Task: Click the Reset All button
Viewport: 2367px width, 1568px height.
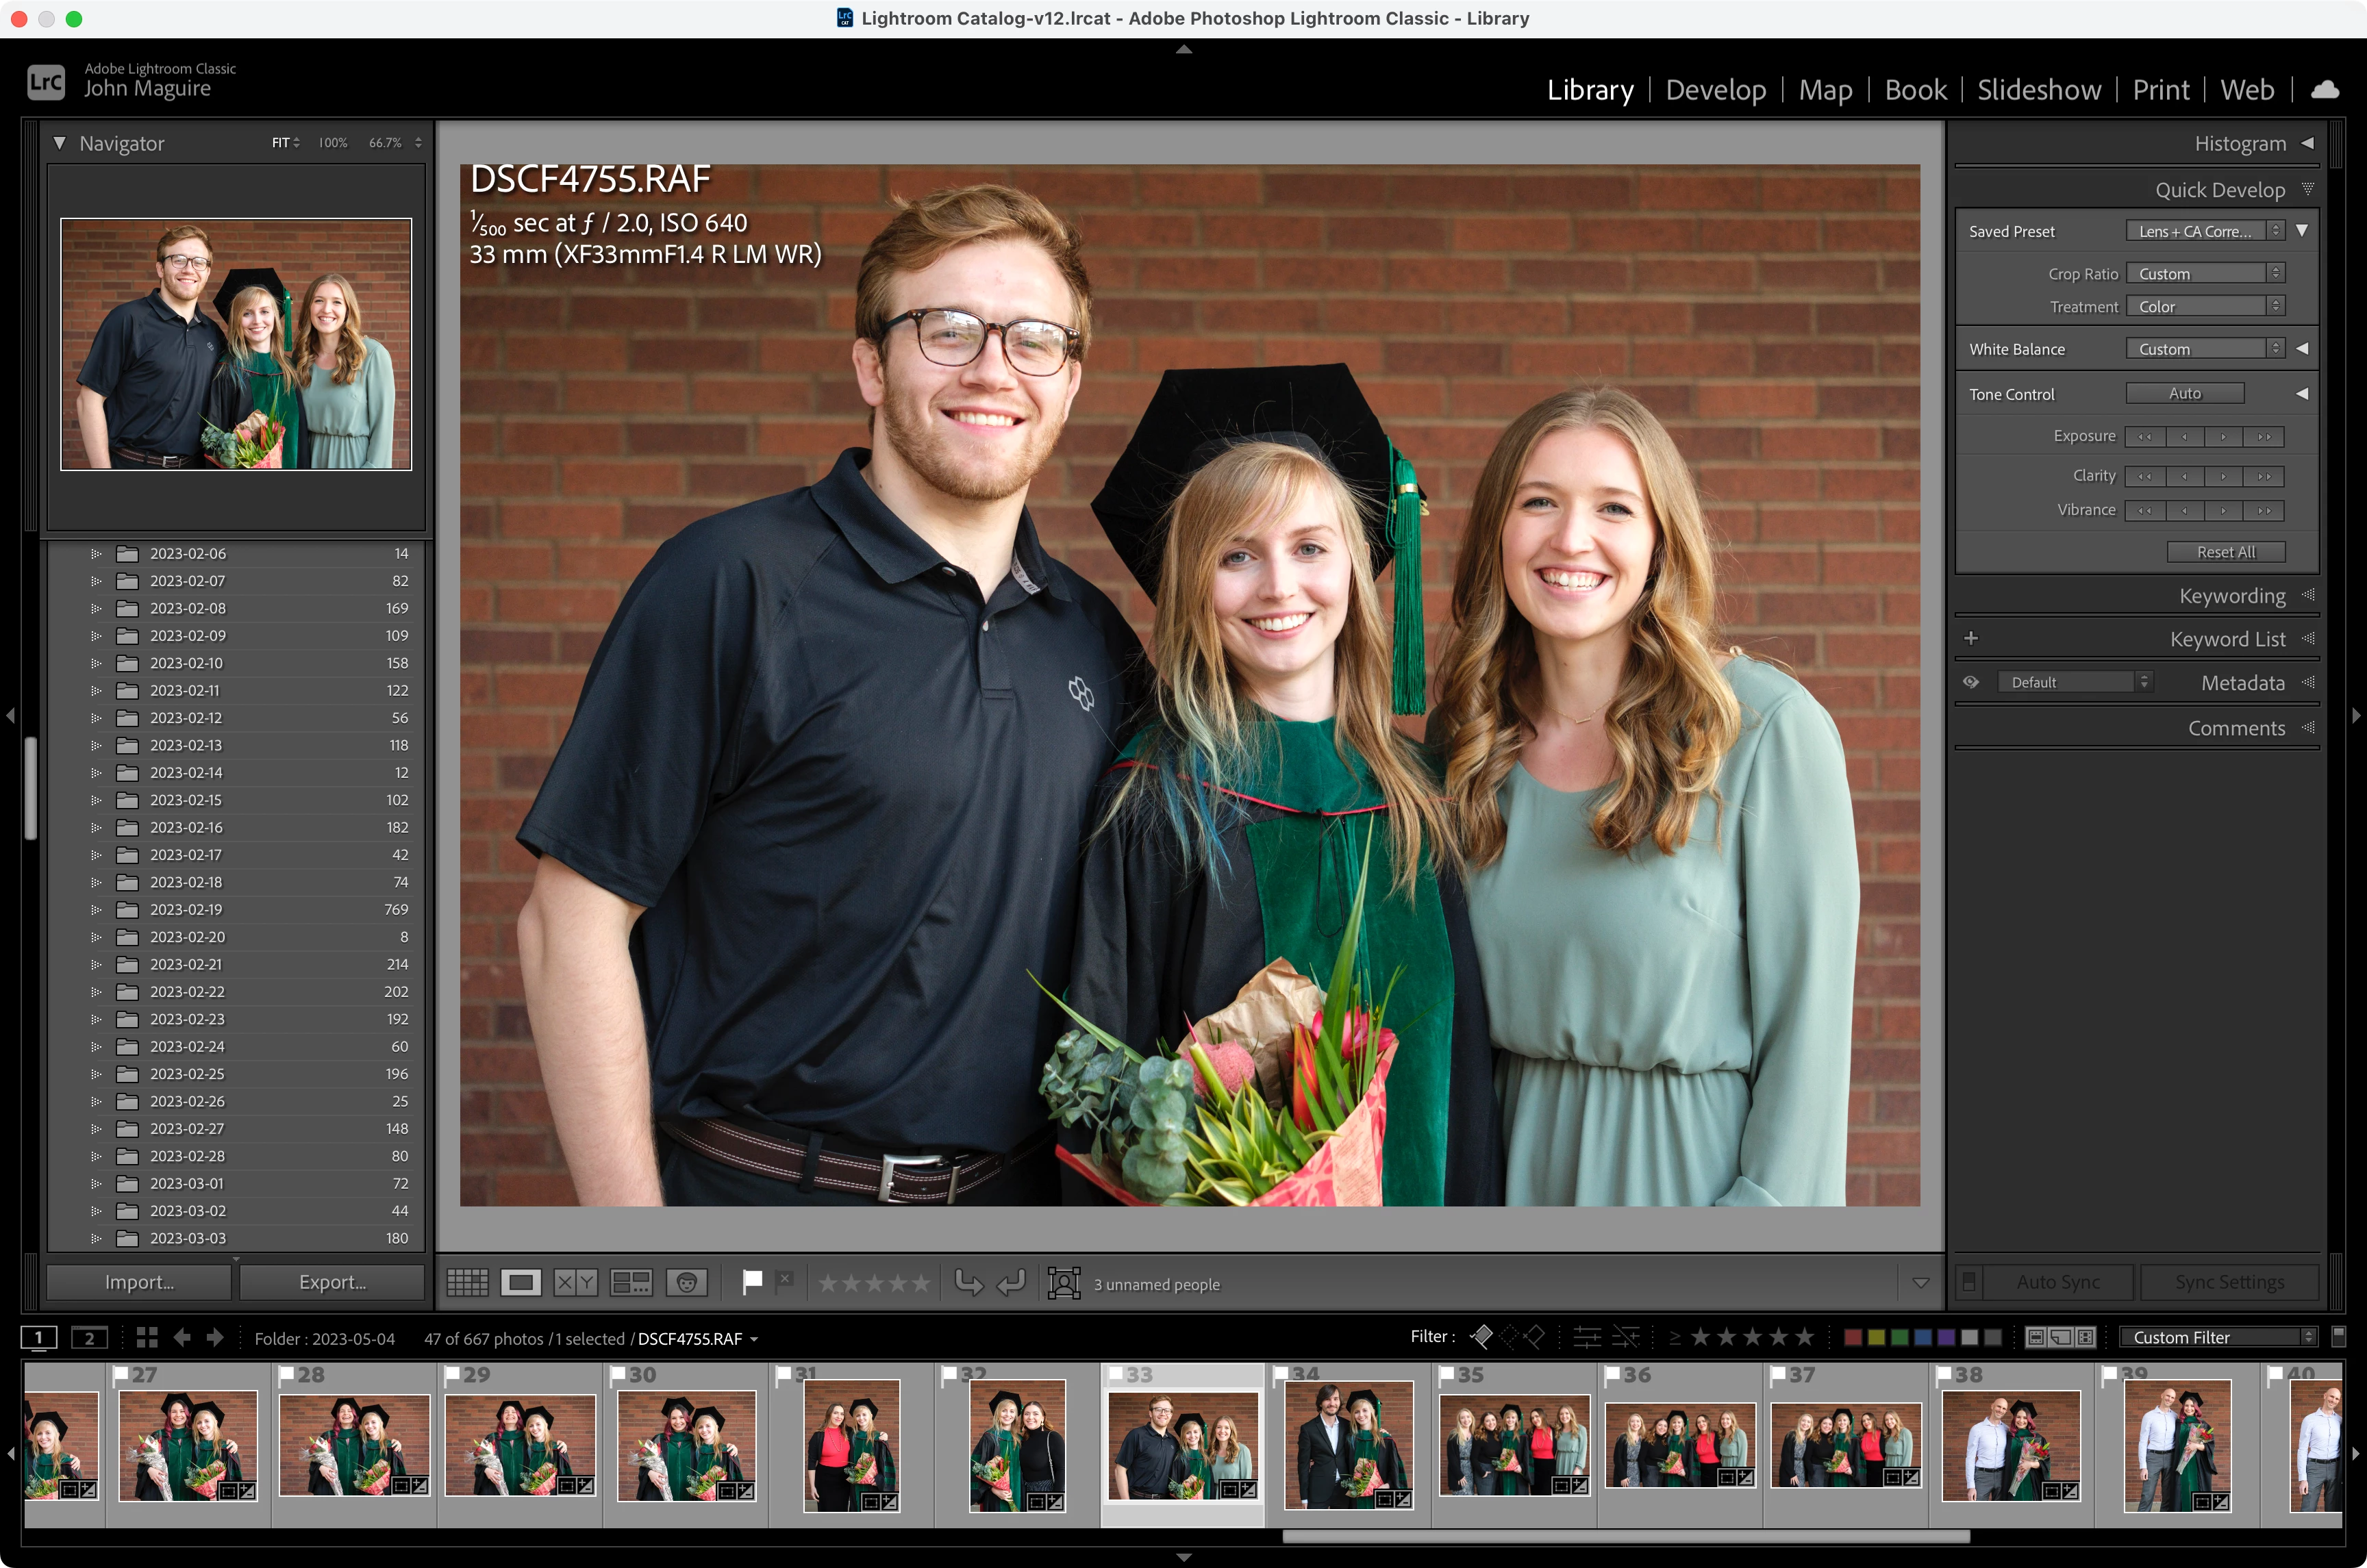Action: pyautogui.click(x=2226, y=552)
